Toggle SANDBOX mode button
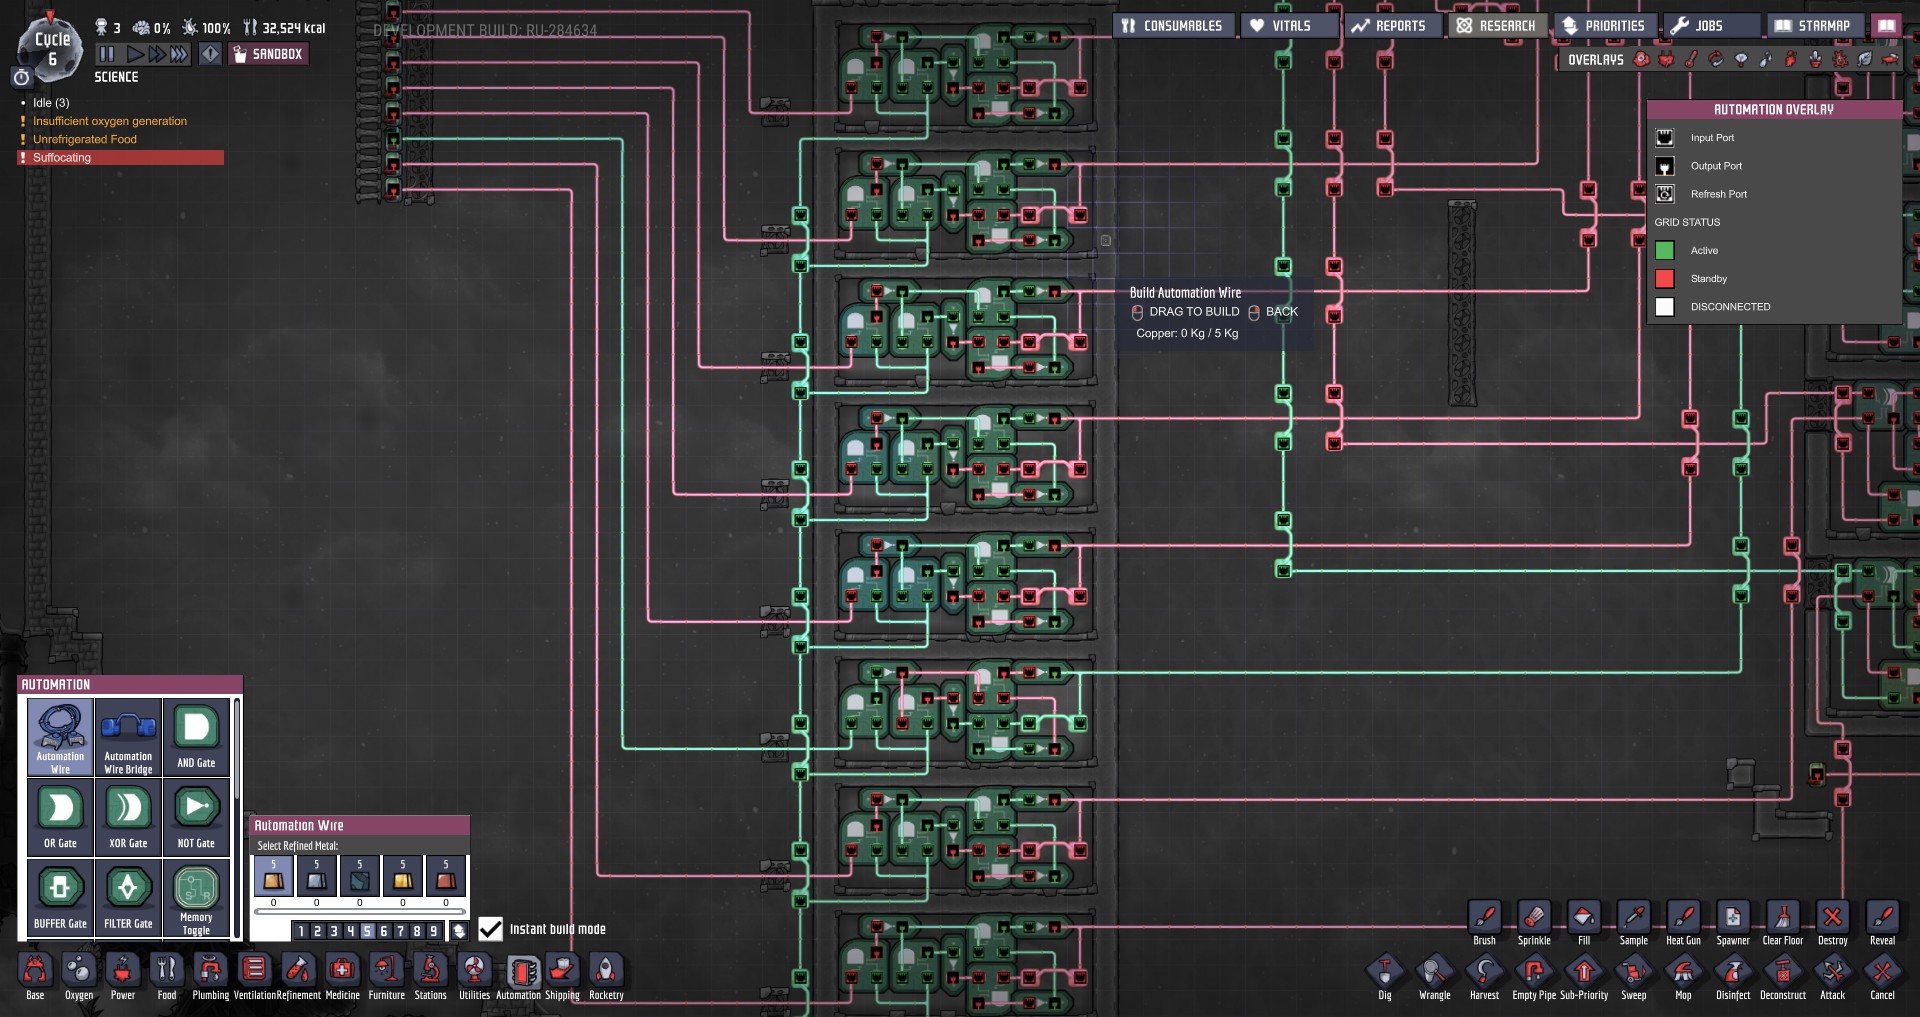The width and height of the screenshot is (1920, 1017). click(268, 54)
